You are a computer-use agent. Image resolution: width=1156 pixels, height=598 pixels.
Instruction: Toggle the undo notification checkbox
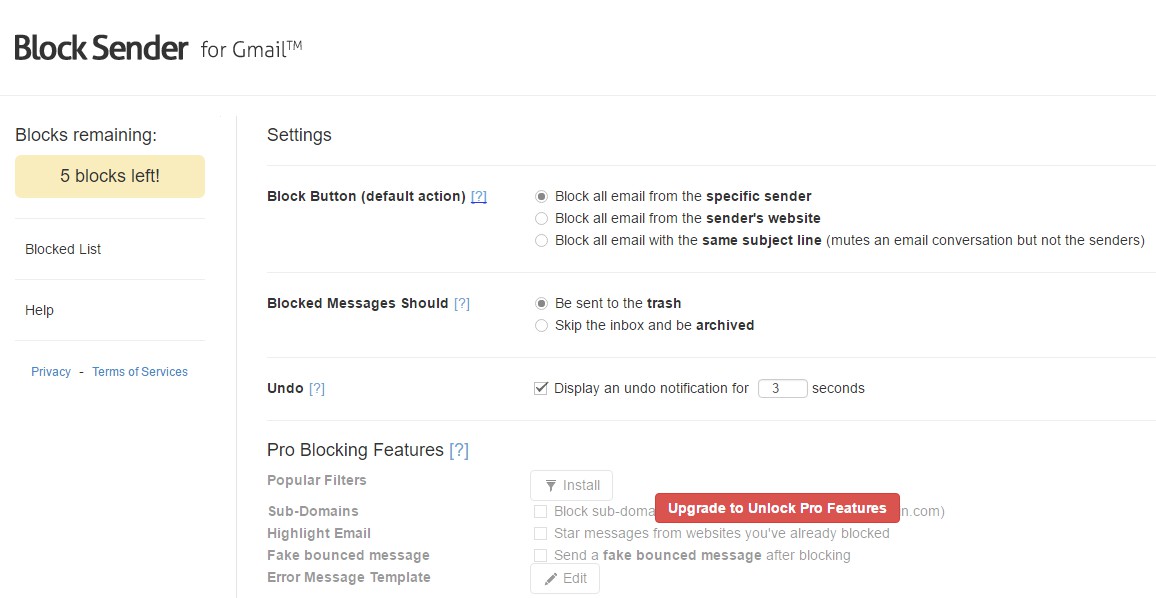[541, 388]
